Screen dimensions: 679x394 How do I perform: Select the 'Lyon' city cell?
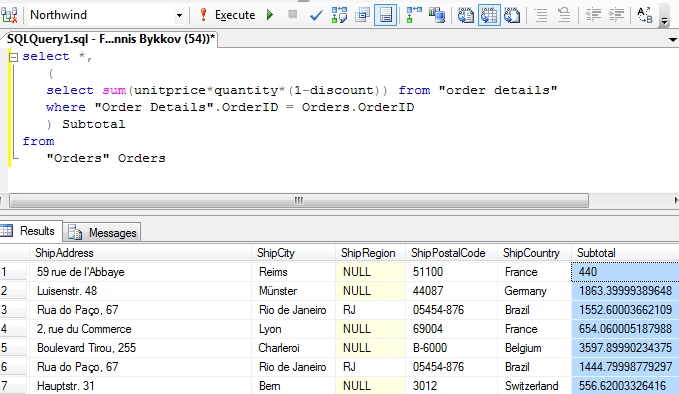click(x=293, y=329)
